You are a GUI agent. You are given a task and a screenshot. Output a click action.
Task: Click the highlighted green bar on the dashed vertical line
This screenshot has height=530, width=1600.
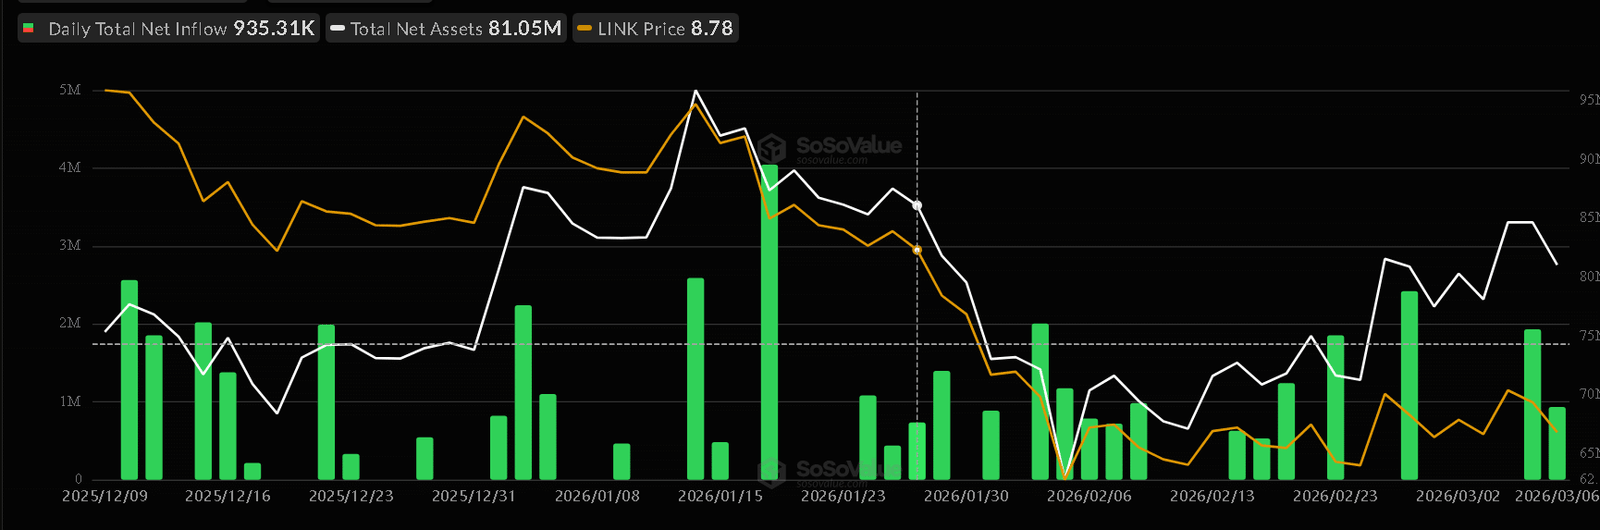[917, 451]
